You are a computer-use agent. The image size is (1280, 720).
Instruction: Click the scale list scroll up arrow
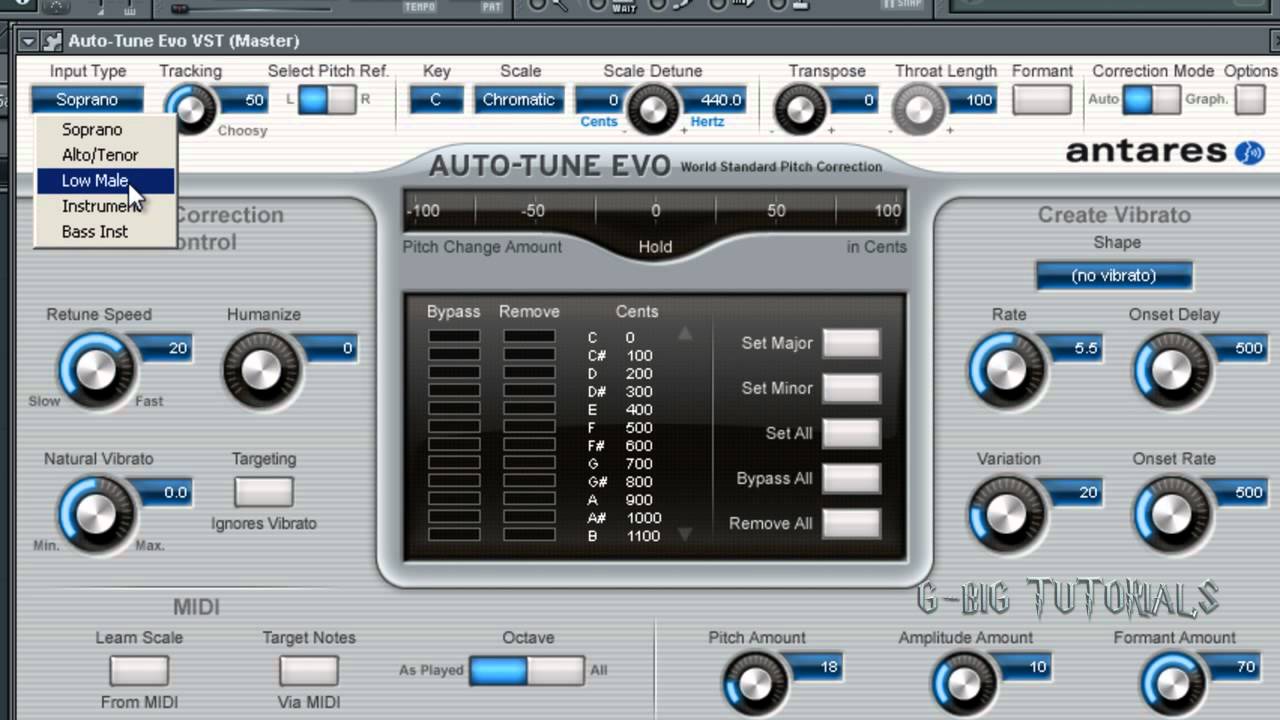685,334
